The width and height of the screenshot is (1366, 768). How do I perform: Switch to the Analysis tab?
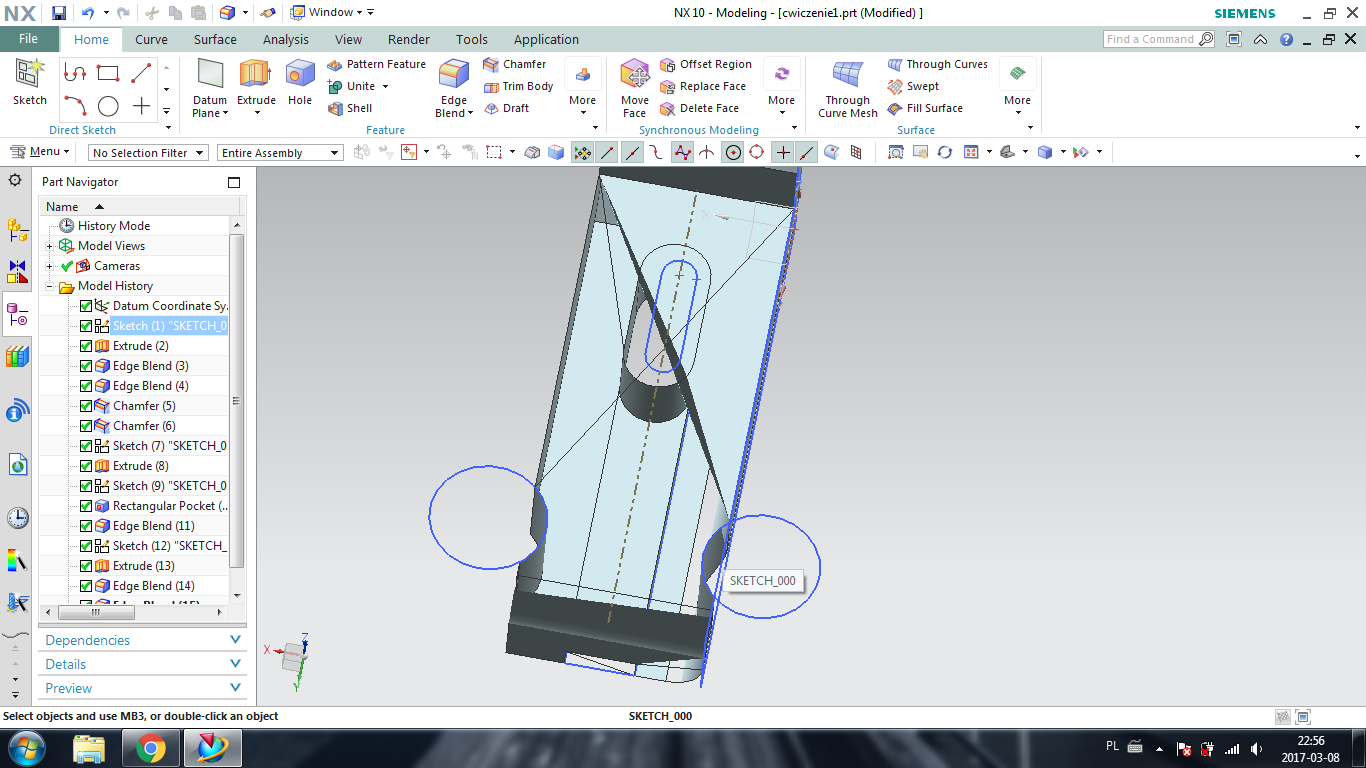tap(286, 40)
